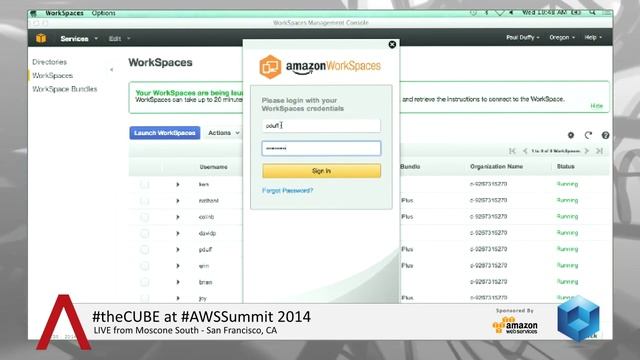This screenshot has width=640, height=360.
Task: Click the volume icon in menu bar
Action: [511, 13]
